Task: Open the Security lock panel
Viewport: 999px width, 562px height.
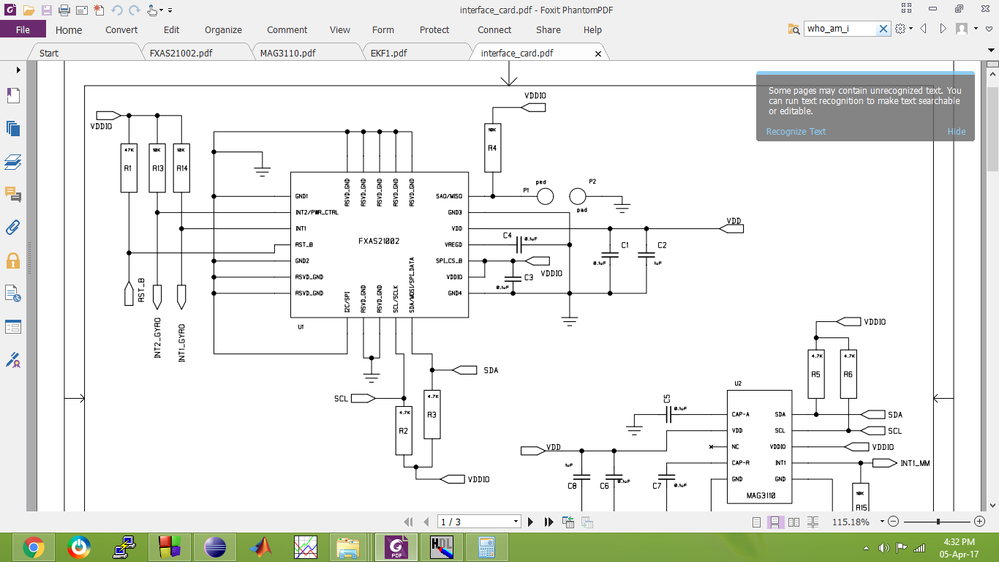Action: (13, 261)
